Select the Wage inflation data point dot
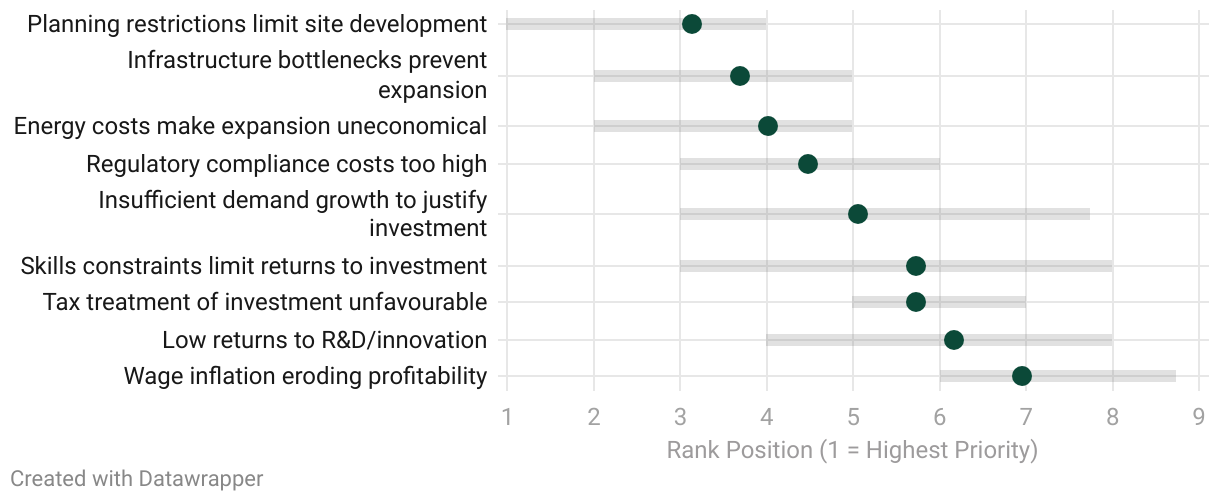Viewport: 1220px width, 504px height. 1022,376
